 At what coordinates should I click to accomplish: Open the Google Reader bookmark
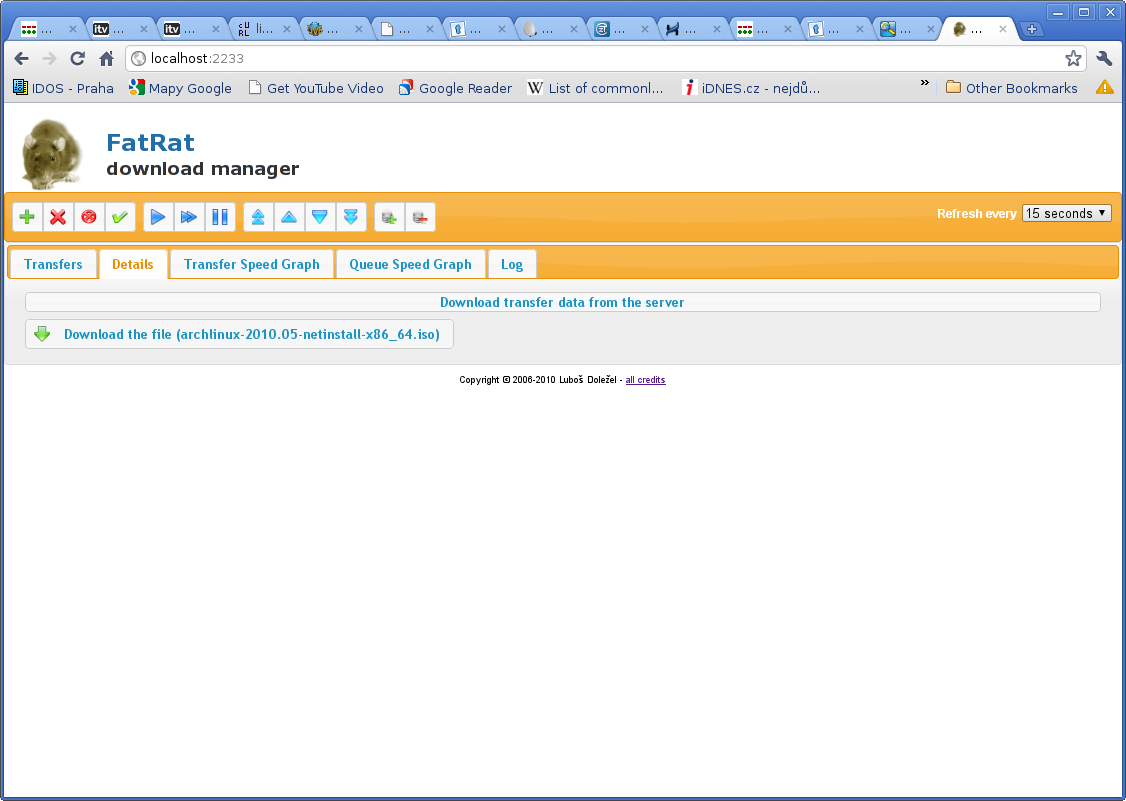pos(455,88)
